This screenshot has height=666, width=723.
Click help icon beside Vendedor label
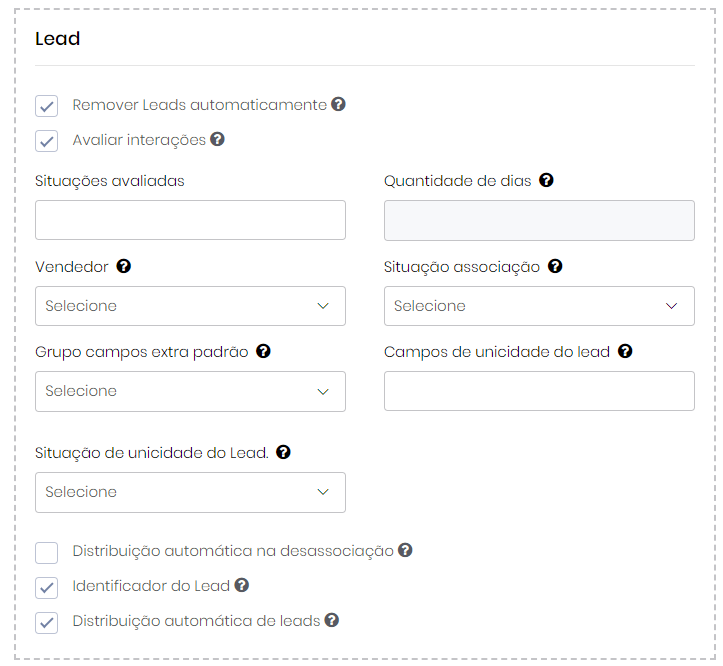(124, 266)
